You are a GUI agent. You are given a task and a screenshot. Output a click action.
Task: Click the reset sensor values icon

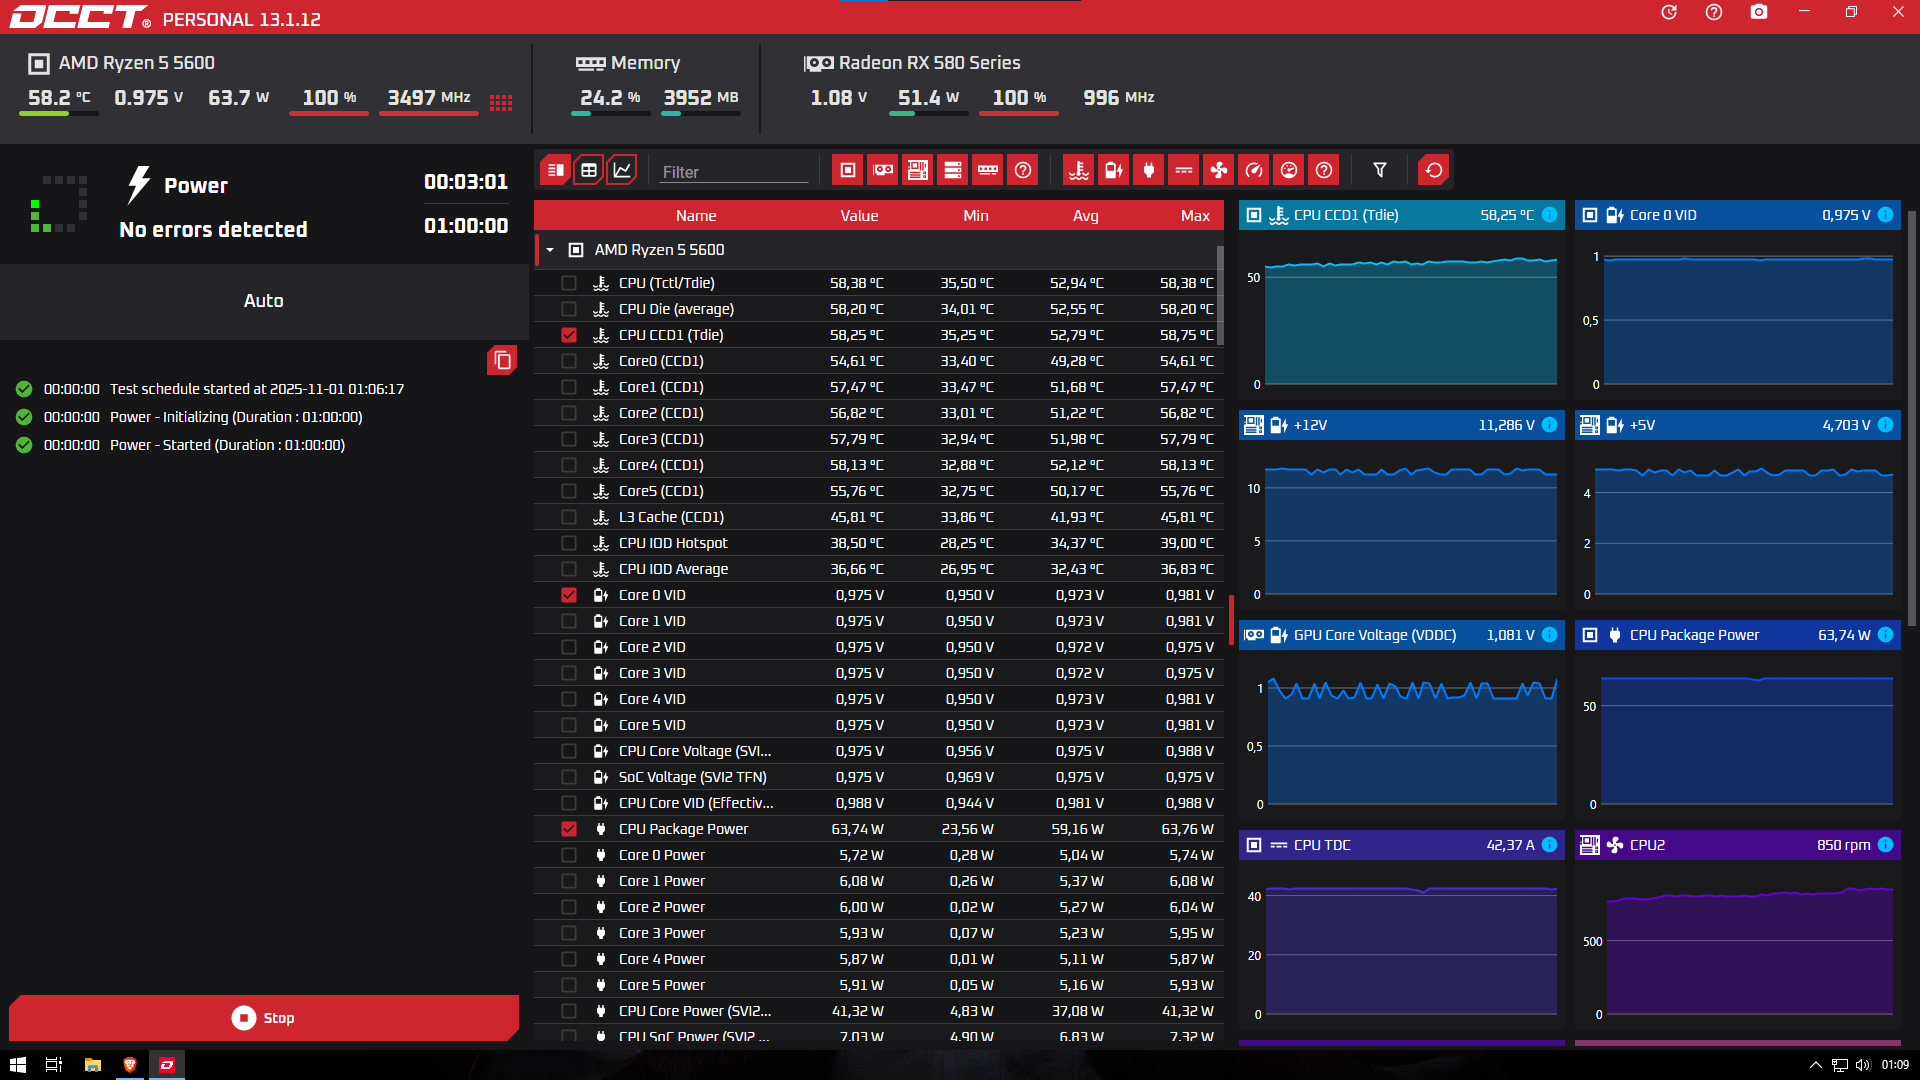pyautogui.click(x=1433, y=170)
